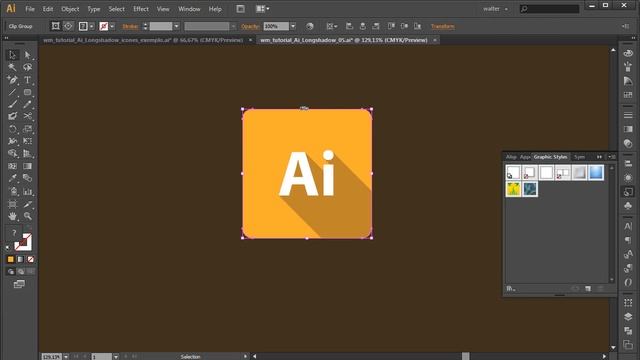
Task: Toggle Draw Normal mode
Action: (x=11, y=271)
